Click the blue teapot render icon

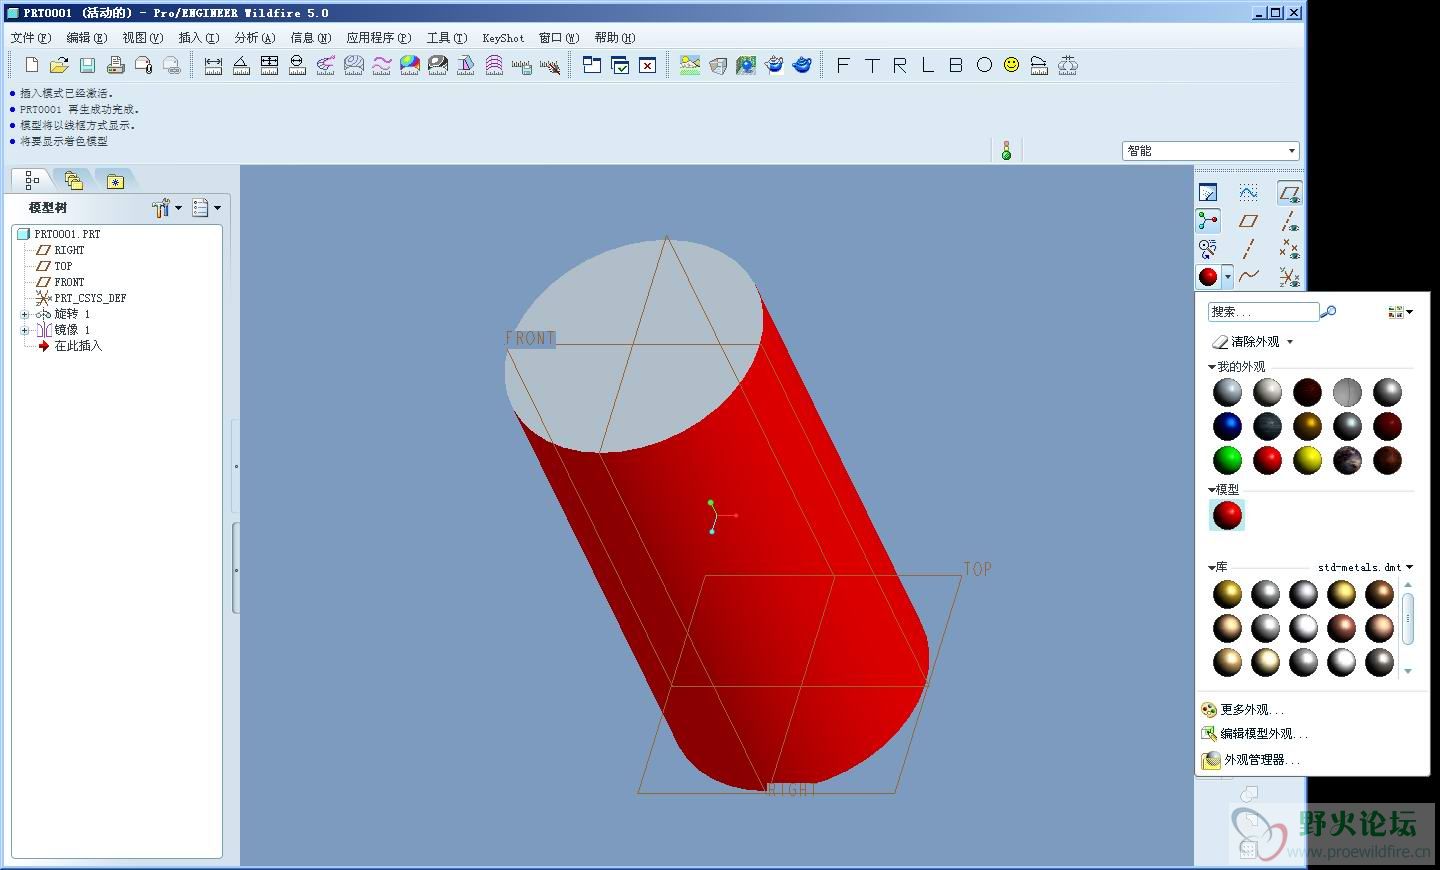(802, 65)
